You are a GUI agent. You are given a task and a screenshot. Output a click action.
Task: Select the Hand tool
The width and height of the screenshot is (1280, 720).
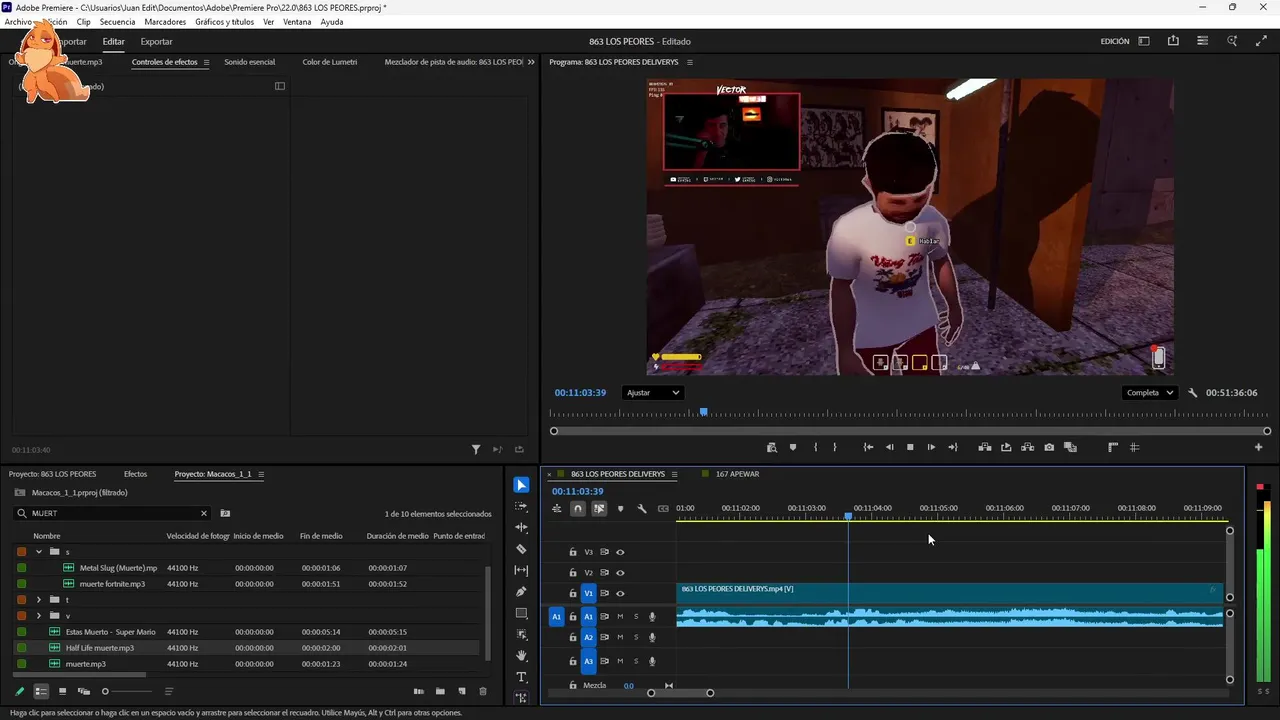coord(521,656)
